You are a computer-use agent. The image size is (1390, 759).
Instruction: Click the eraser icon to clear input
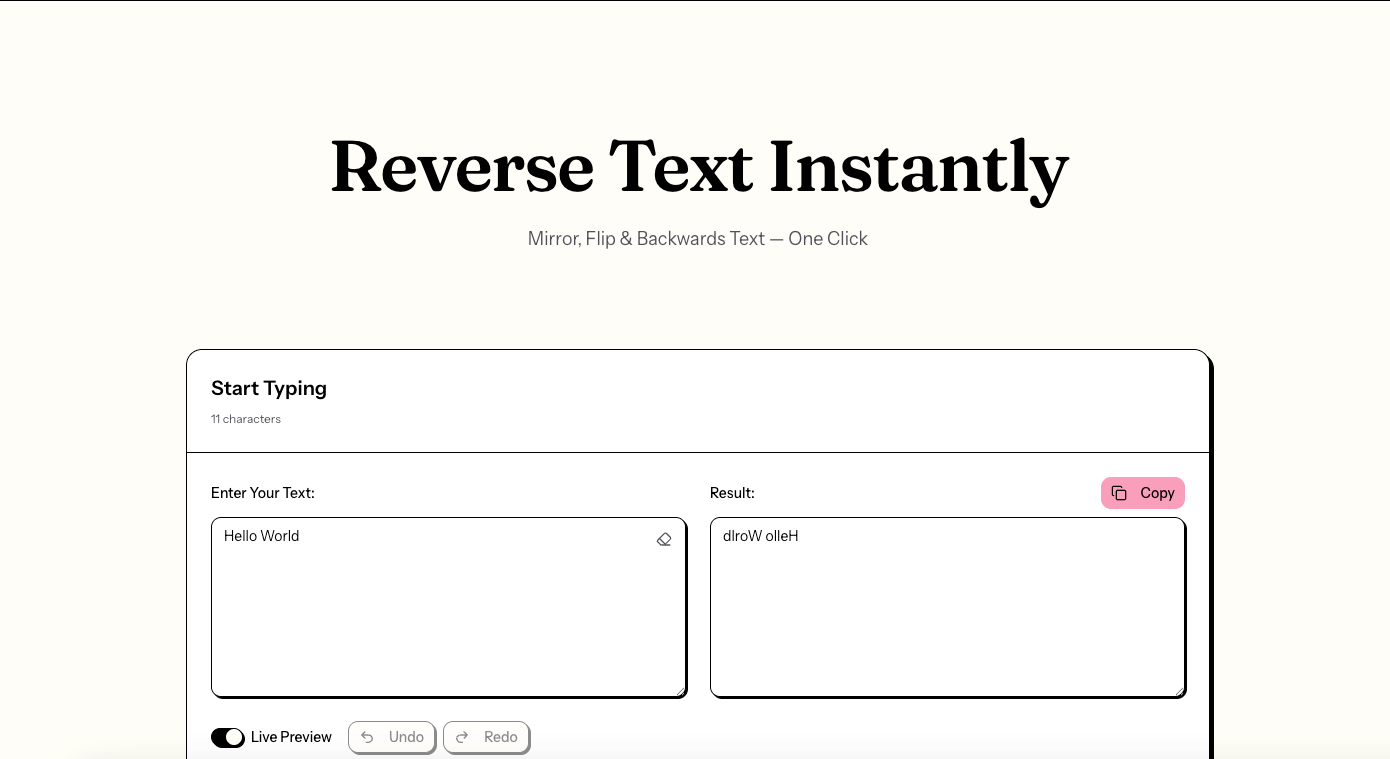click(664, 539)
